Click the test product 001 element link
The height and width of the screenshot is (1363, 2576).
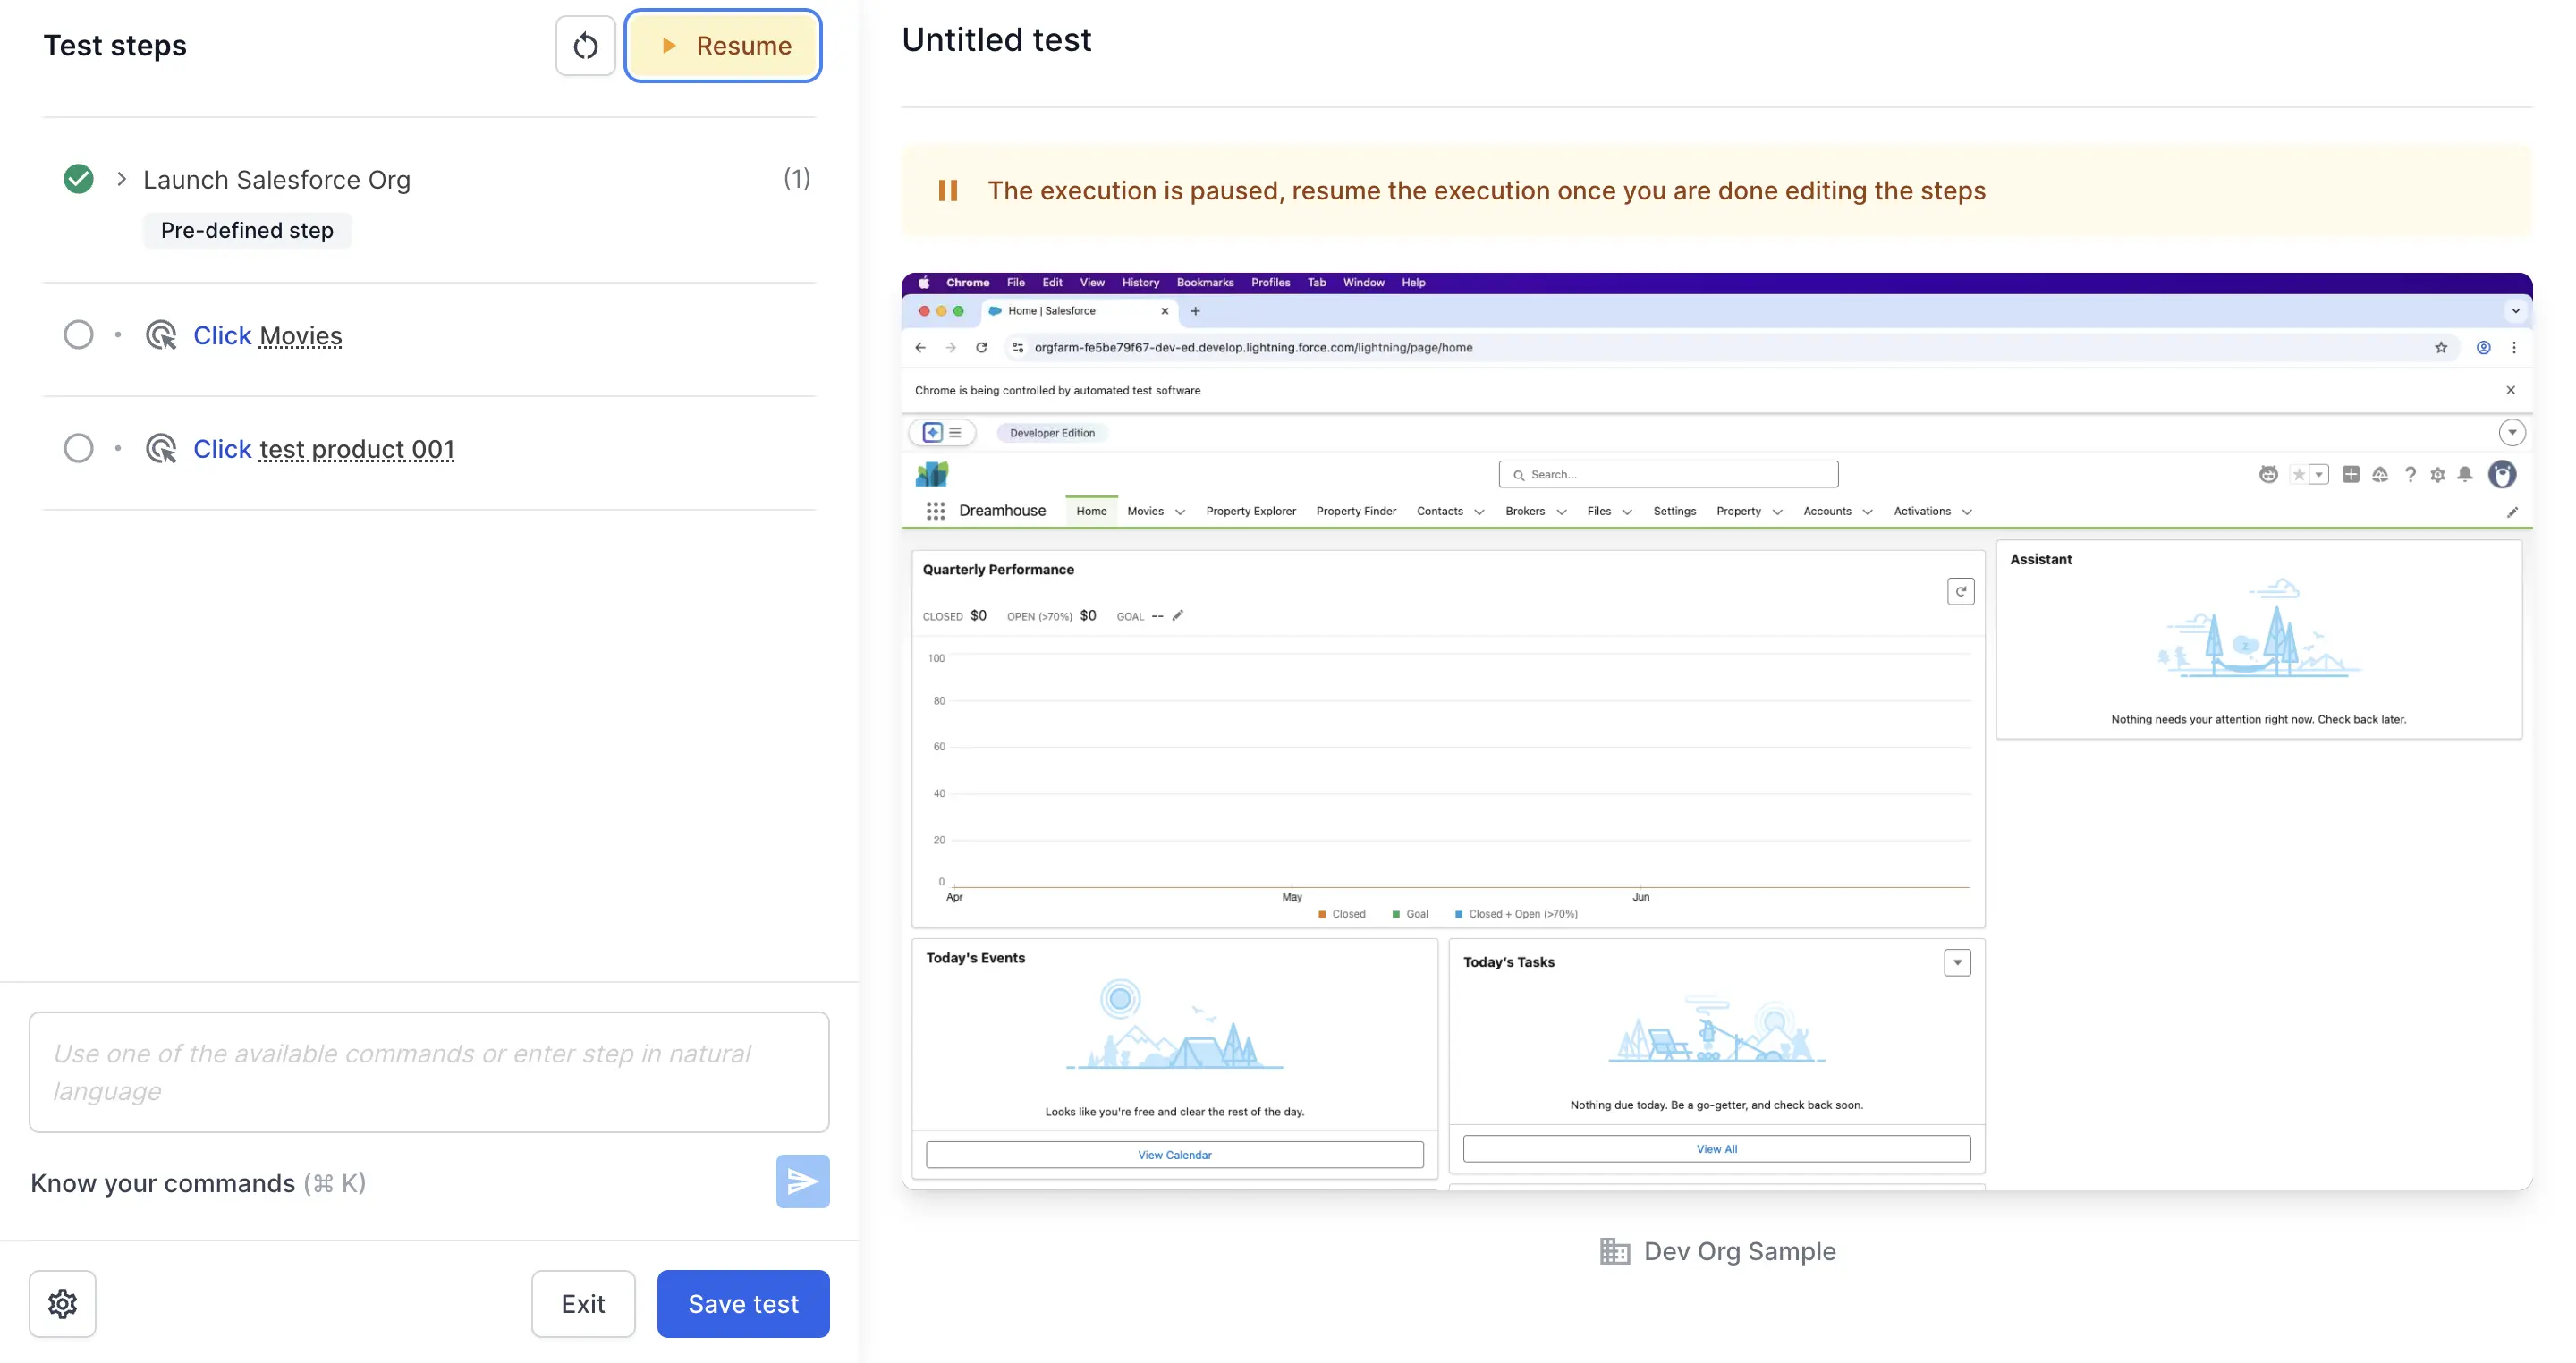click(x=356, y=449)
